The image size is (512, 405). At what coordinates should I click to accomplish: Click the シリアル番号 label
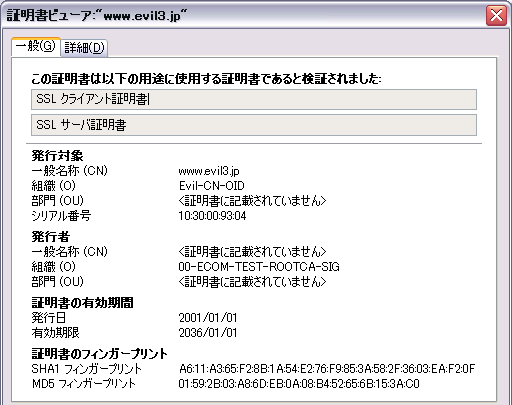(x=61, y=216)
